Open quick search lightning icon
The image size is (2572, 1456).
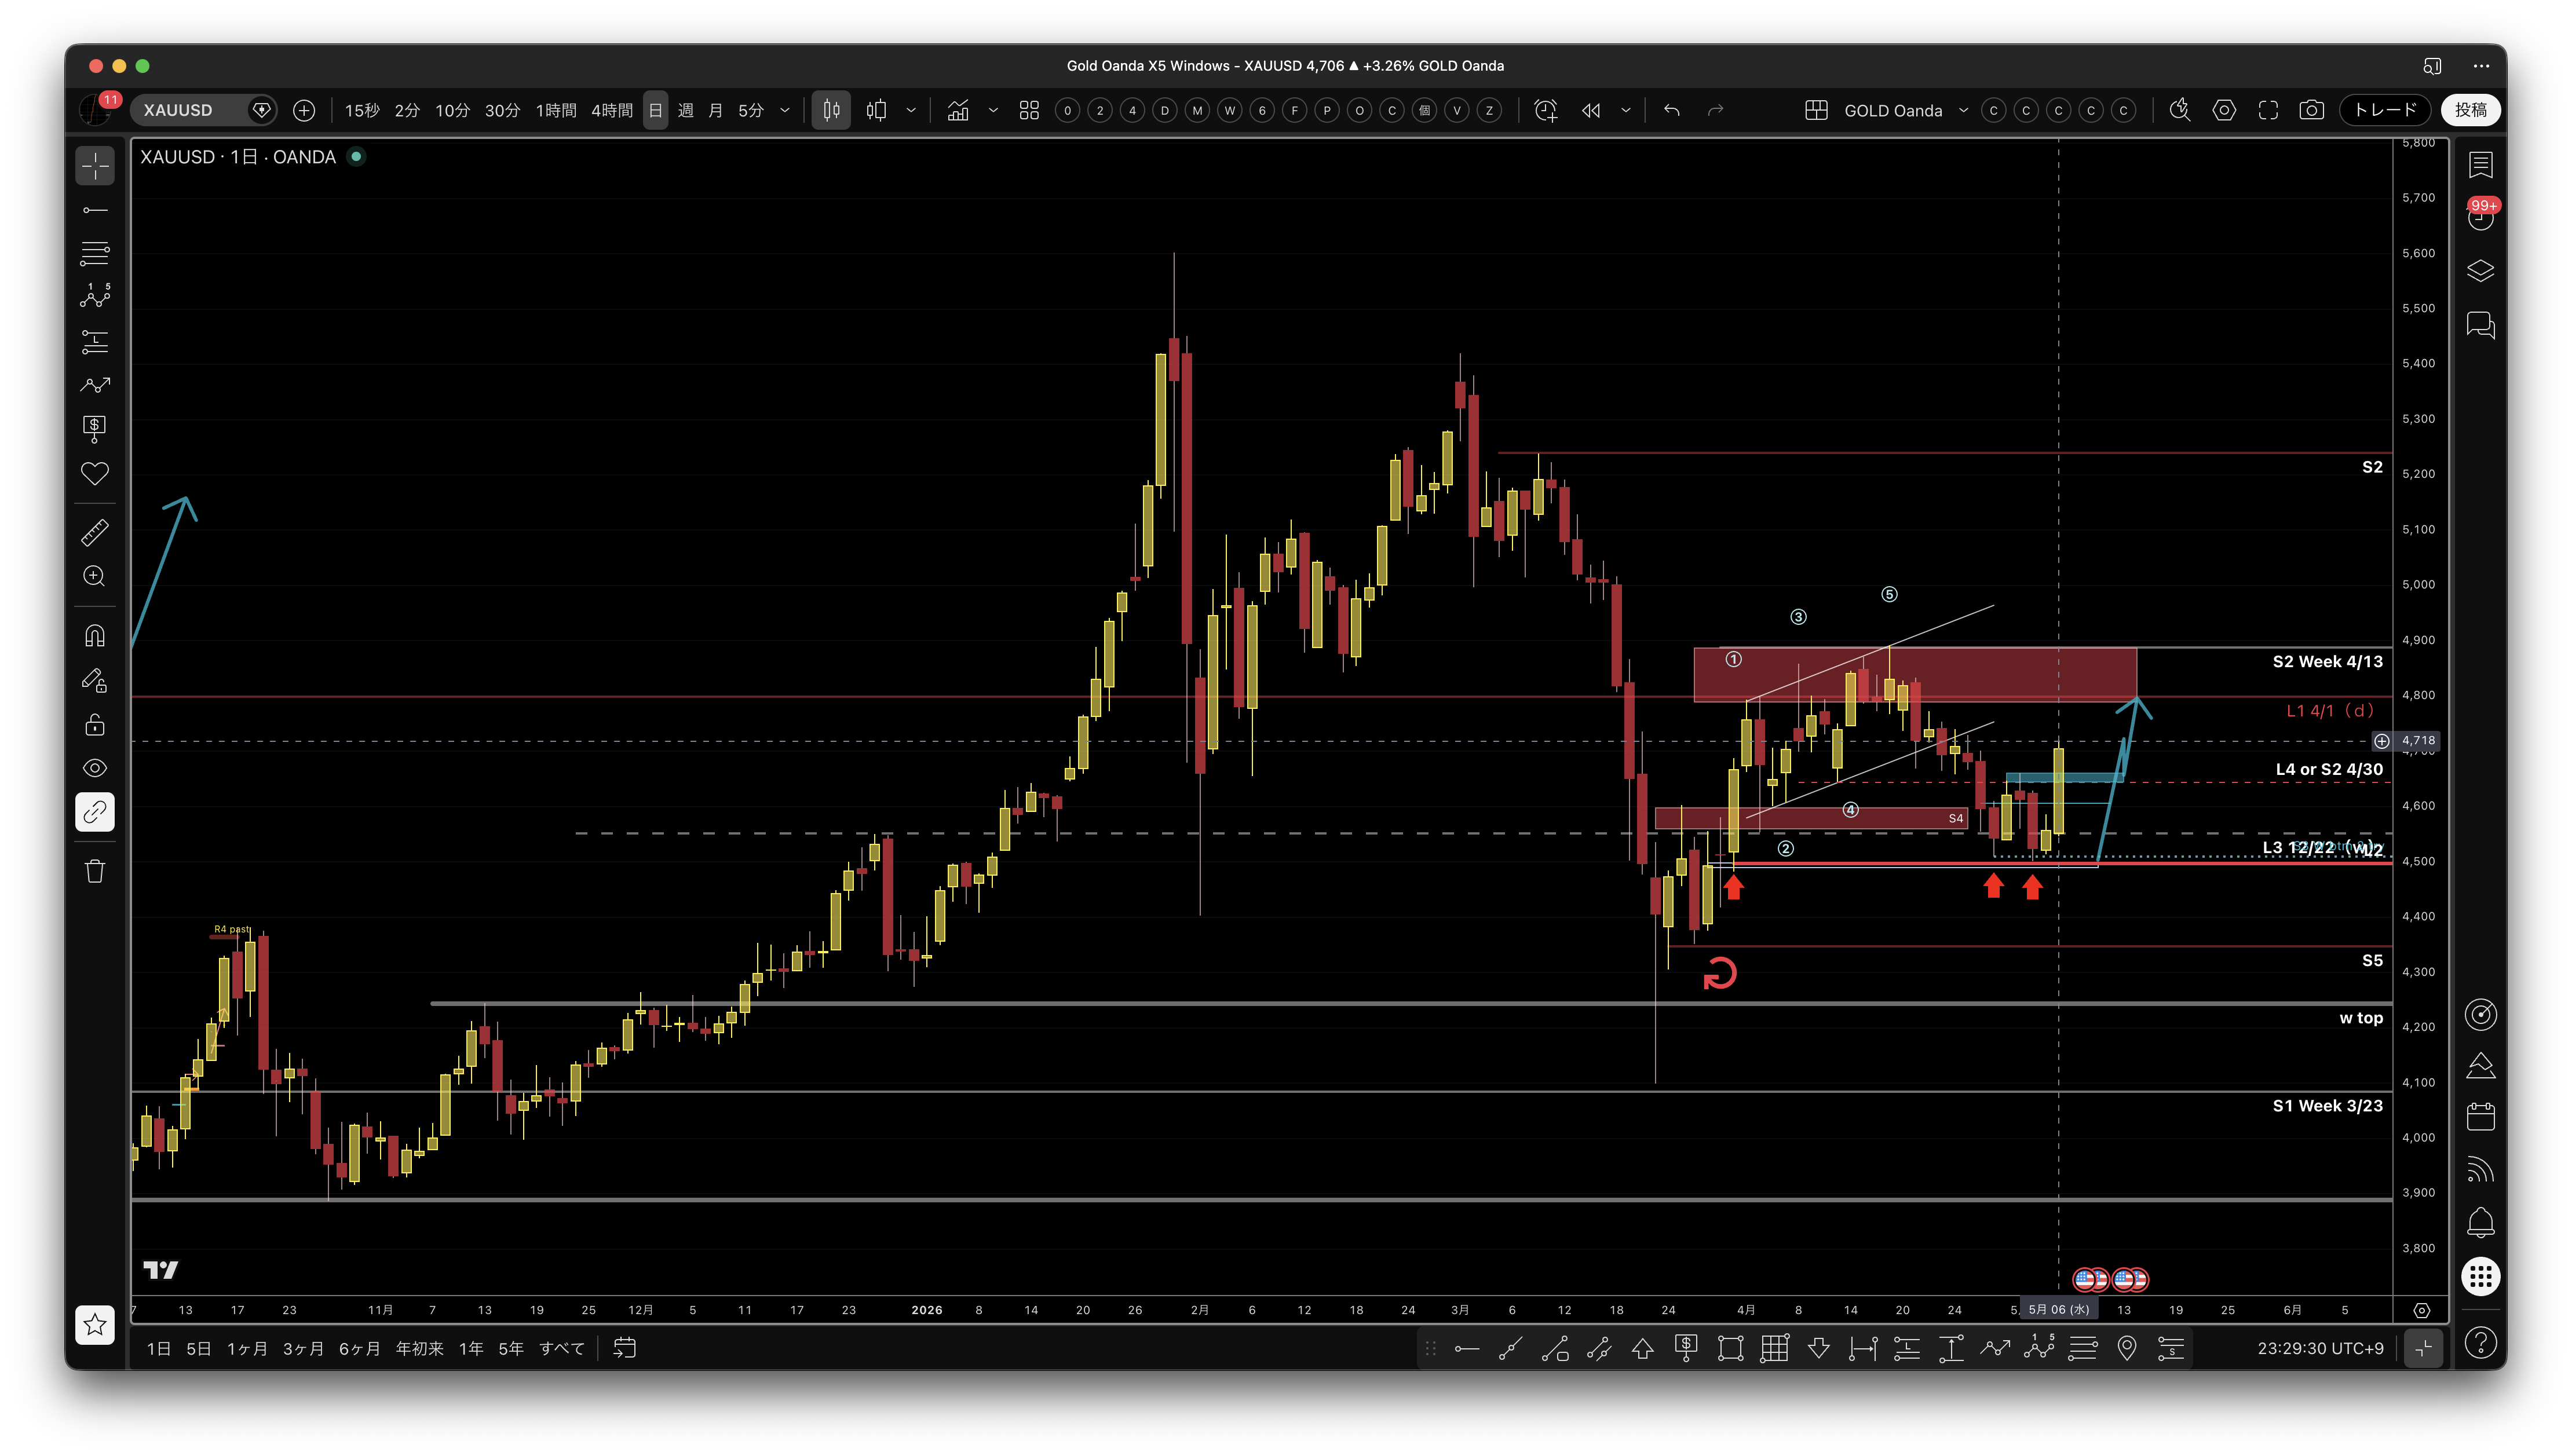tap(2180, 110)
